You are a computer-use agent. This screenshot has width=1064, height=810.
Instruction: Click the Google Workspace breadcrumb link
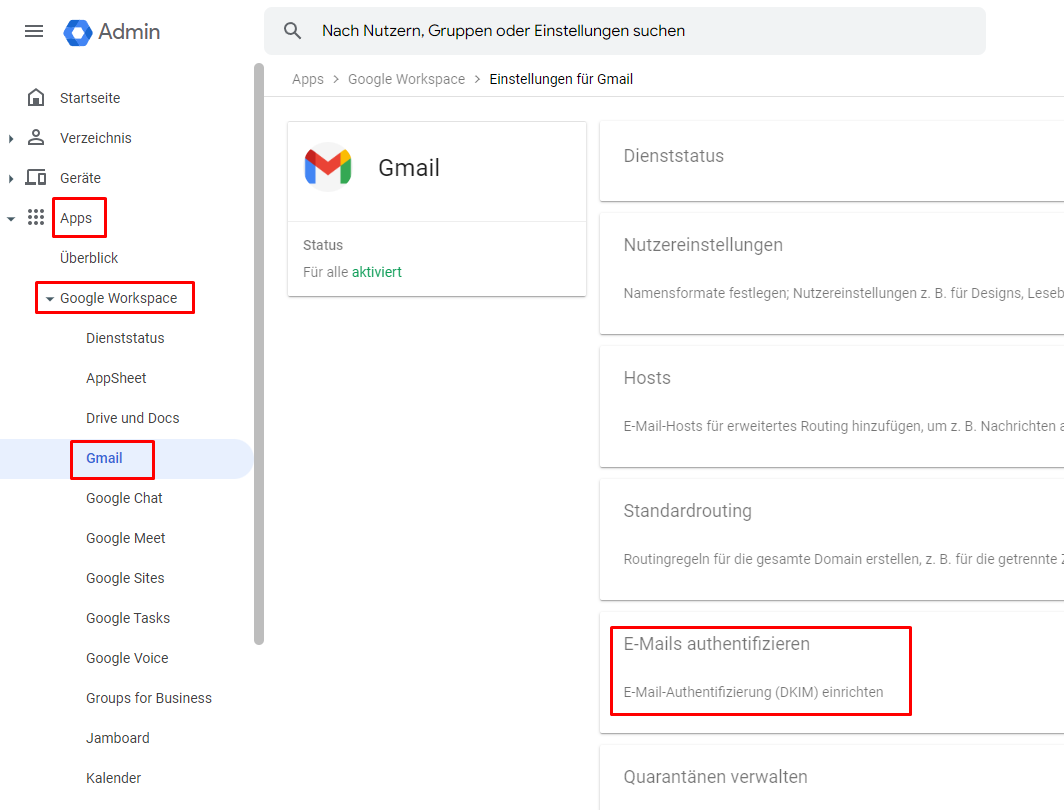coord(406,79)
